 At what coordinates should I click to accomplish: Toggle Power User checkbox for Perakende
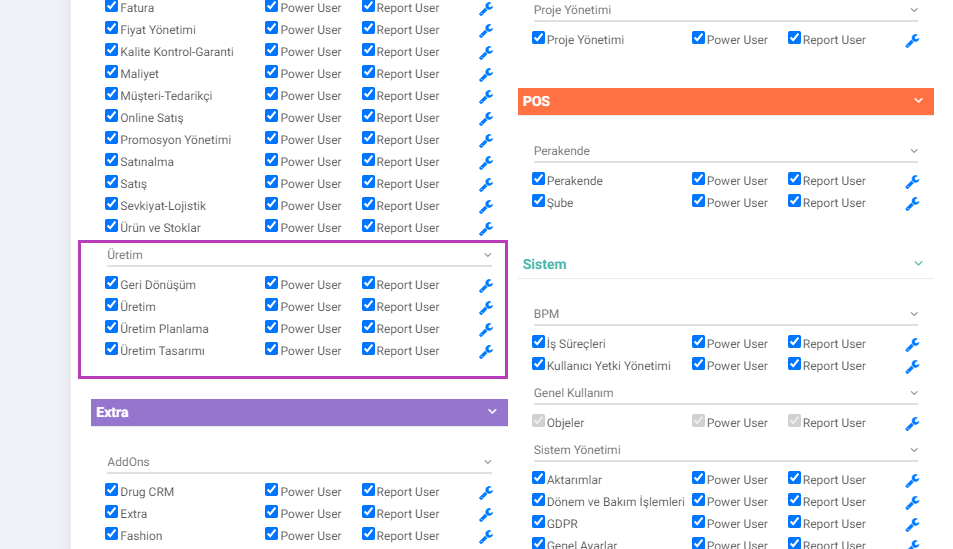pyautogui.click(x=698, y=179)
